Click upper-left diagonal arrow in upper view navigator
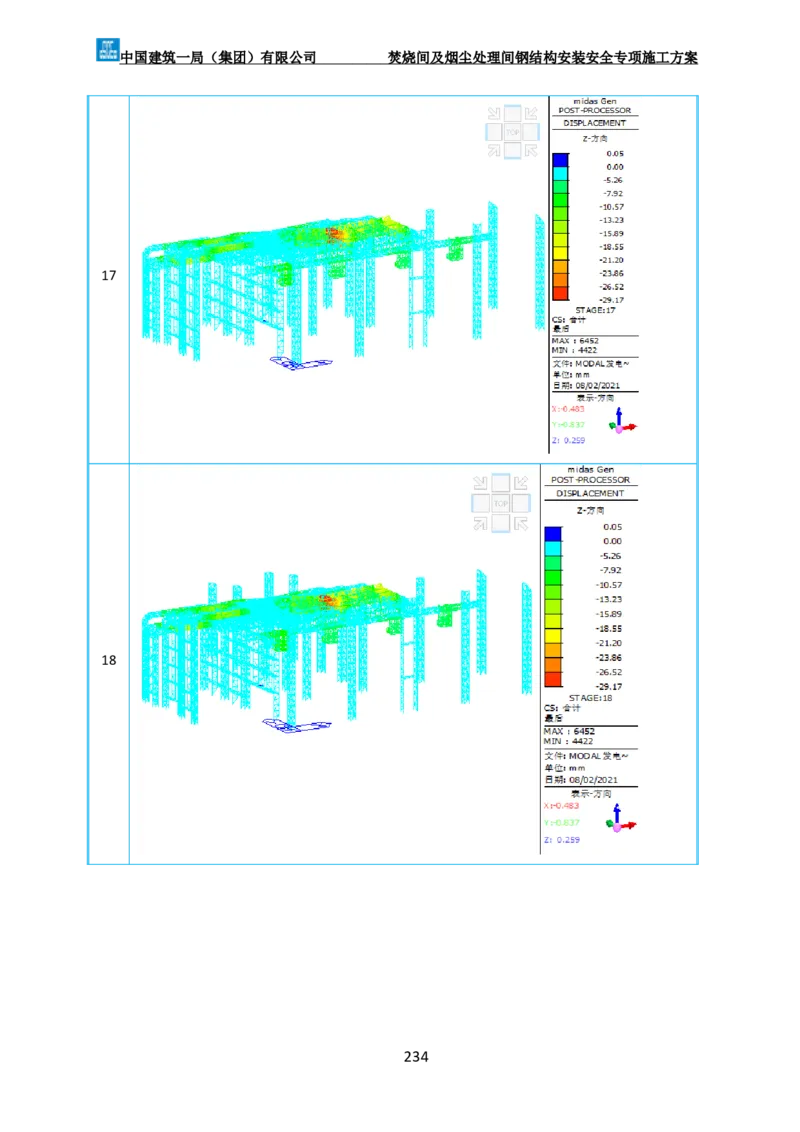 tap(494, 114)
